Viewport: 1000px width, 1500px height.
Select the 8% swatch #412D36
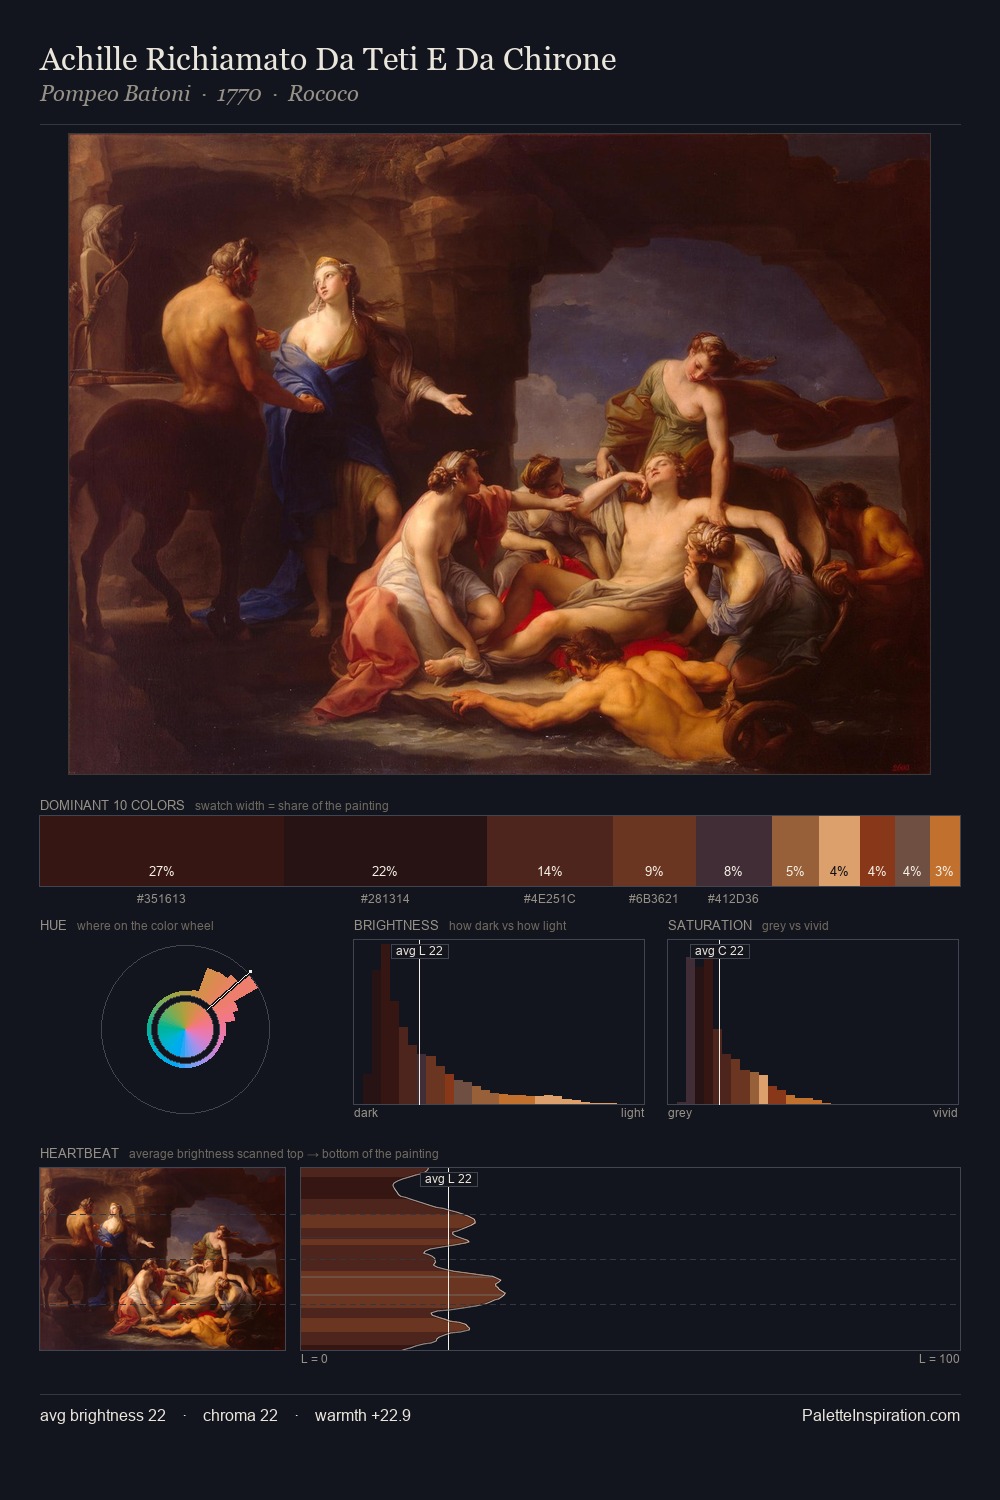click(734, 851)
